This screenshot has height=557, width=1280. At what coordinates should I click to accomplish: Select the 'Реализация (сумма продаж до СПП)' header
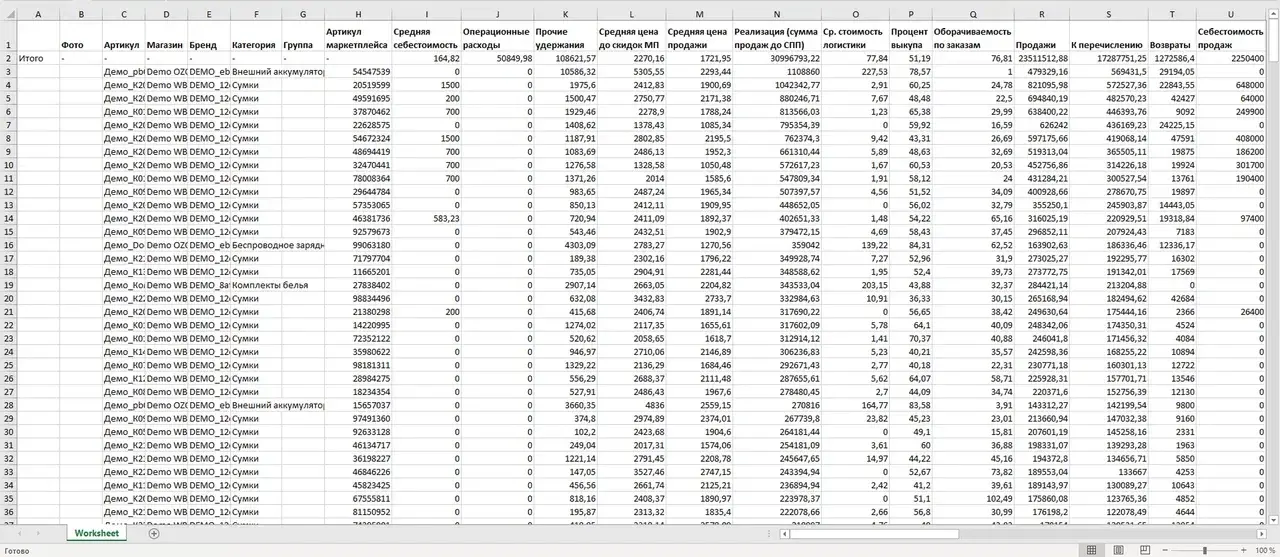tap(776, 36)
